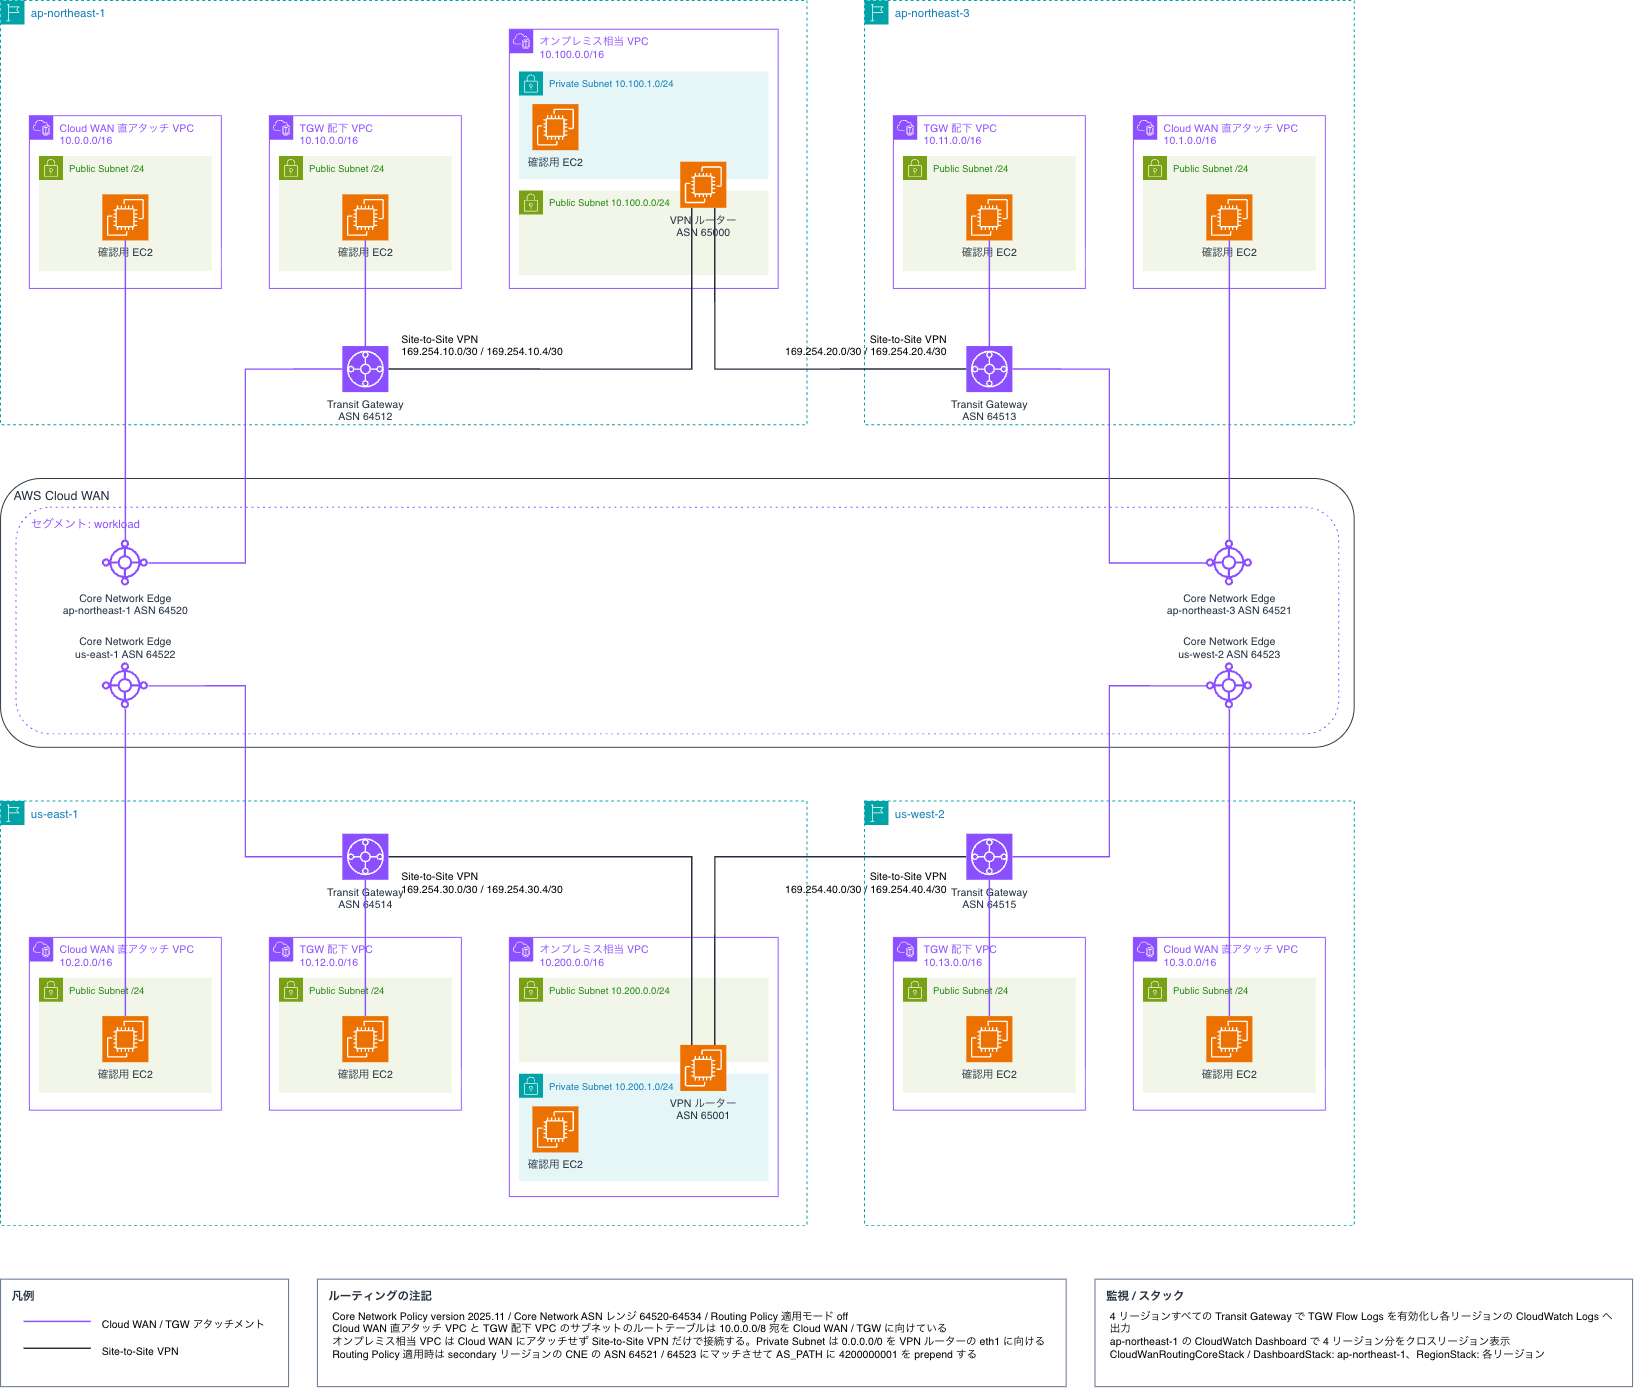Select the EC2 icon in Private Subnet 10.200.1.0/24
The image size is (1634, 1389).
pyautogui.click(x=555, y=1129)
